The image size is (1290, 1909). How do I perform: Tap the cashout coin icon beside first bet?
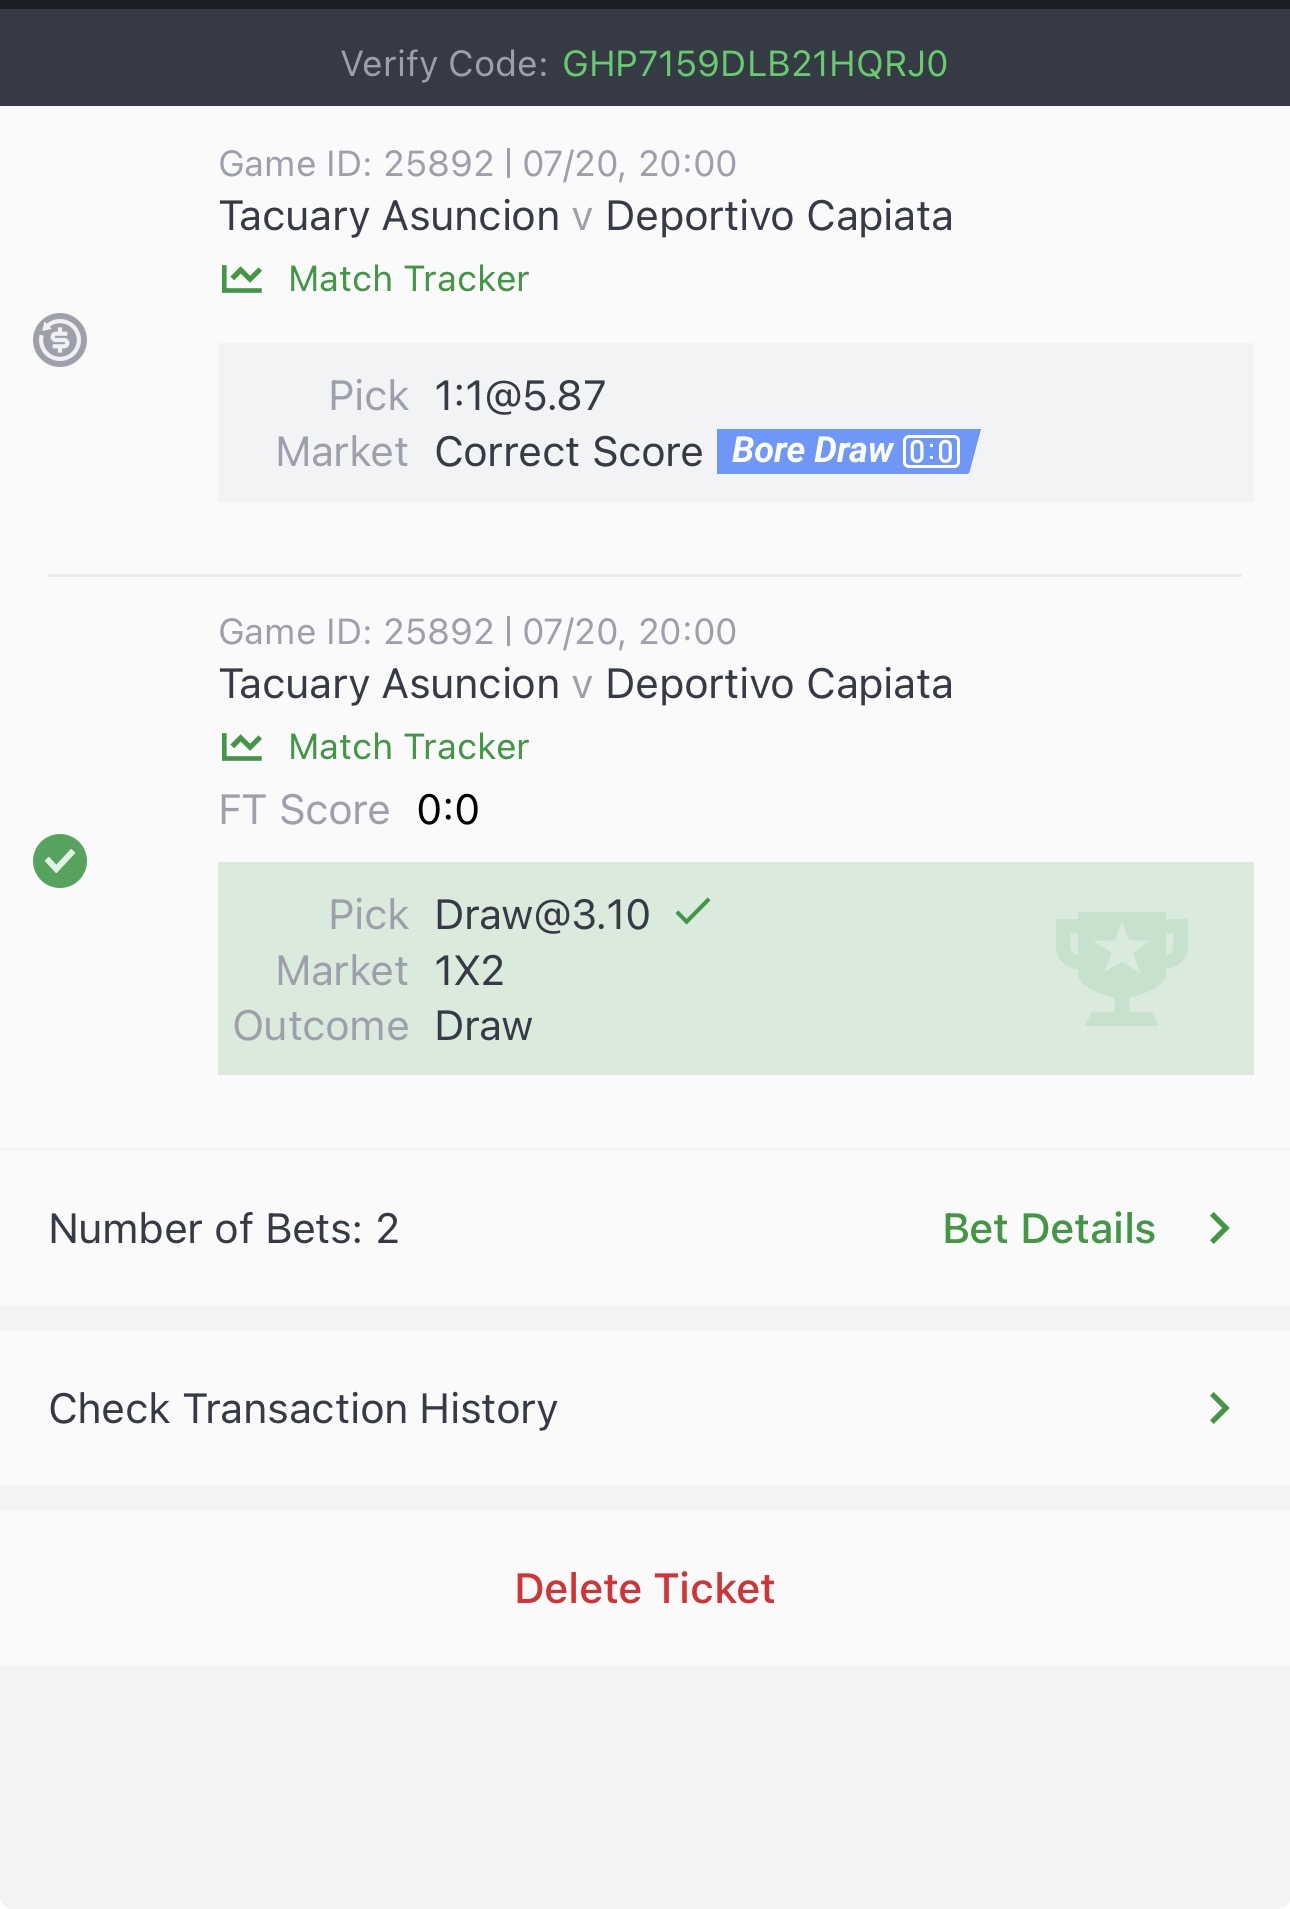click(x=60, y=340)
